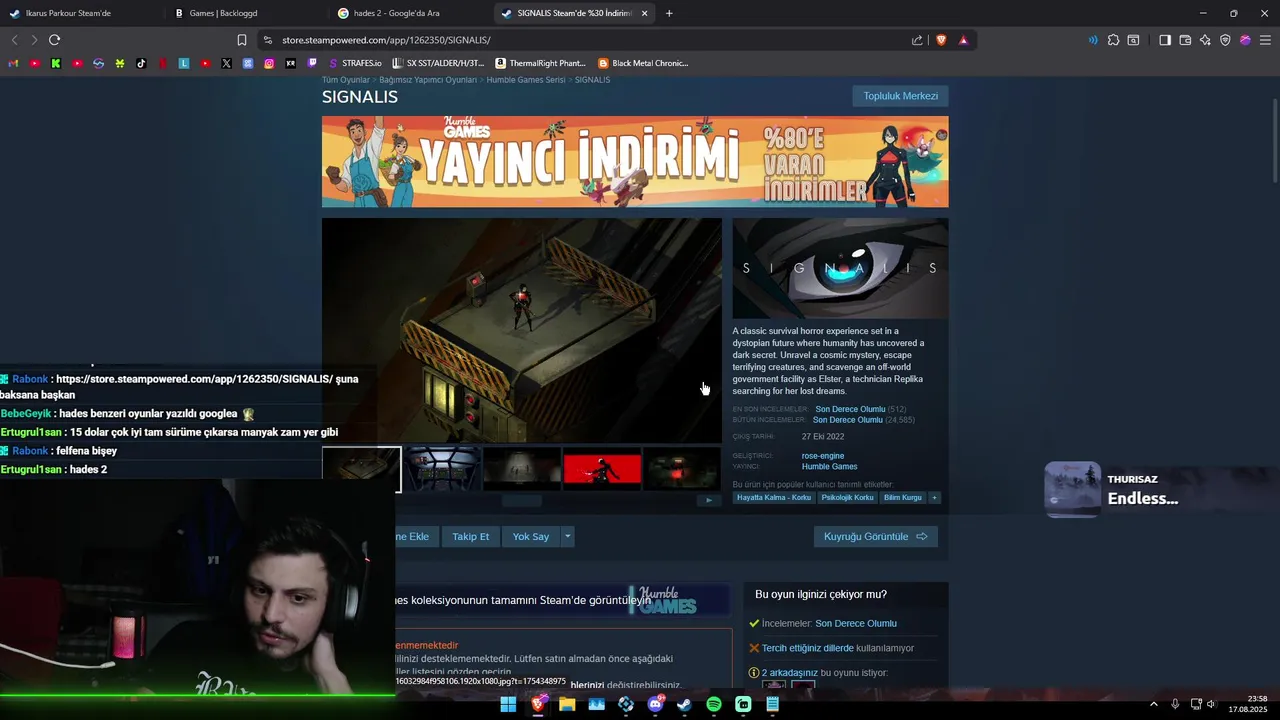Open dropdown arrow next to Yok Say
The height and width of the screenshot is (720, 1280).
pyautogui.click(x=567, y=537)
